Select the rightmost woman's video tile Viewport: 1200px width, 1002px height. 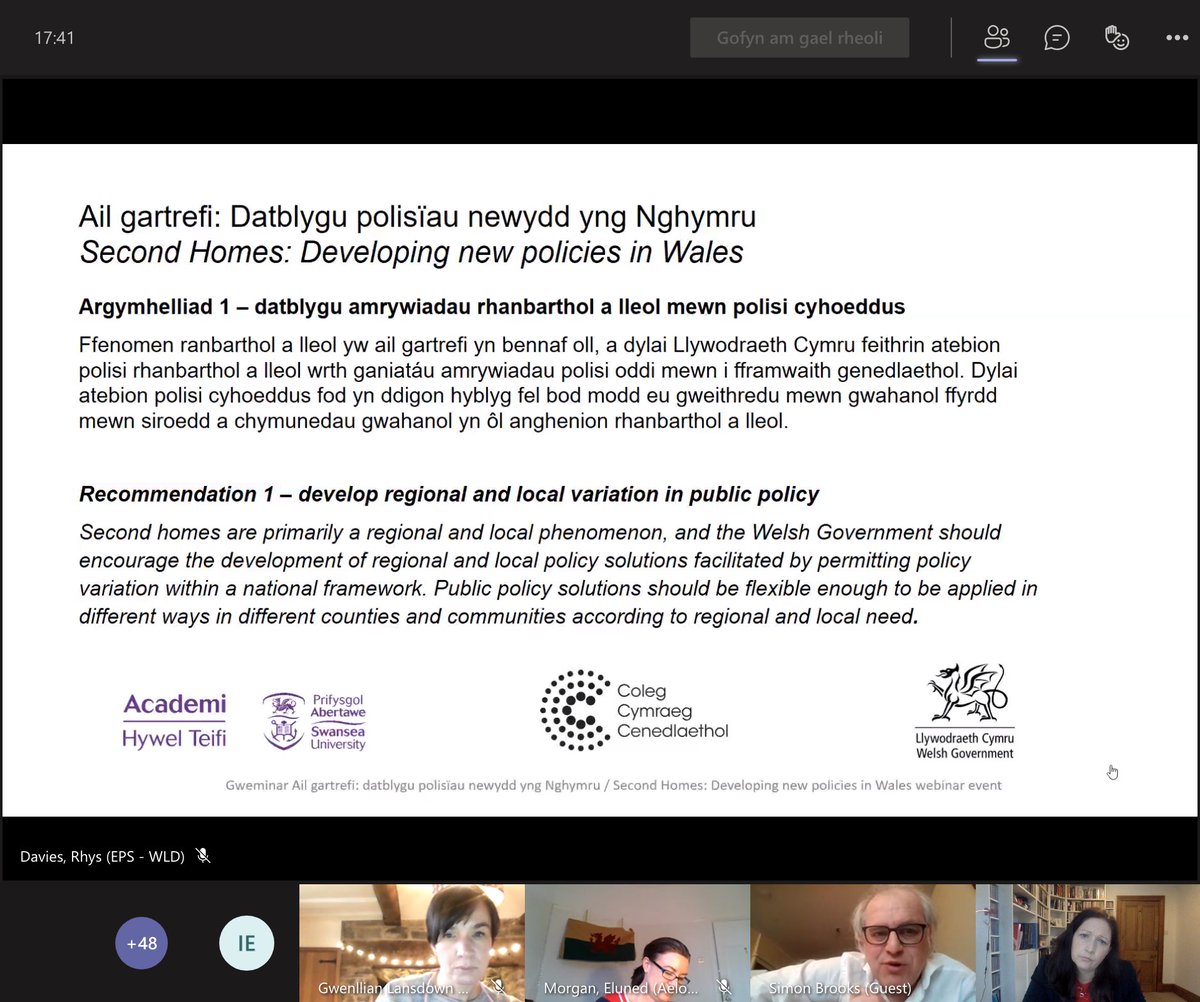pos(1088,943)
